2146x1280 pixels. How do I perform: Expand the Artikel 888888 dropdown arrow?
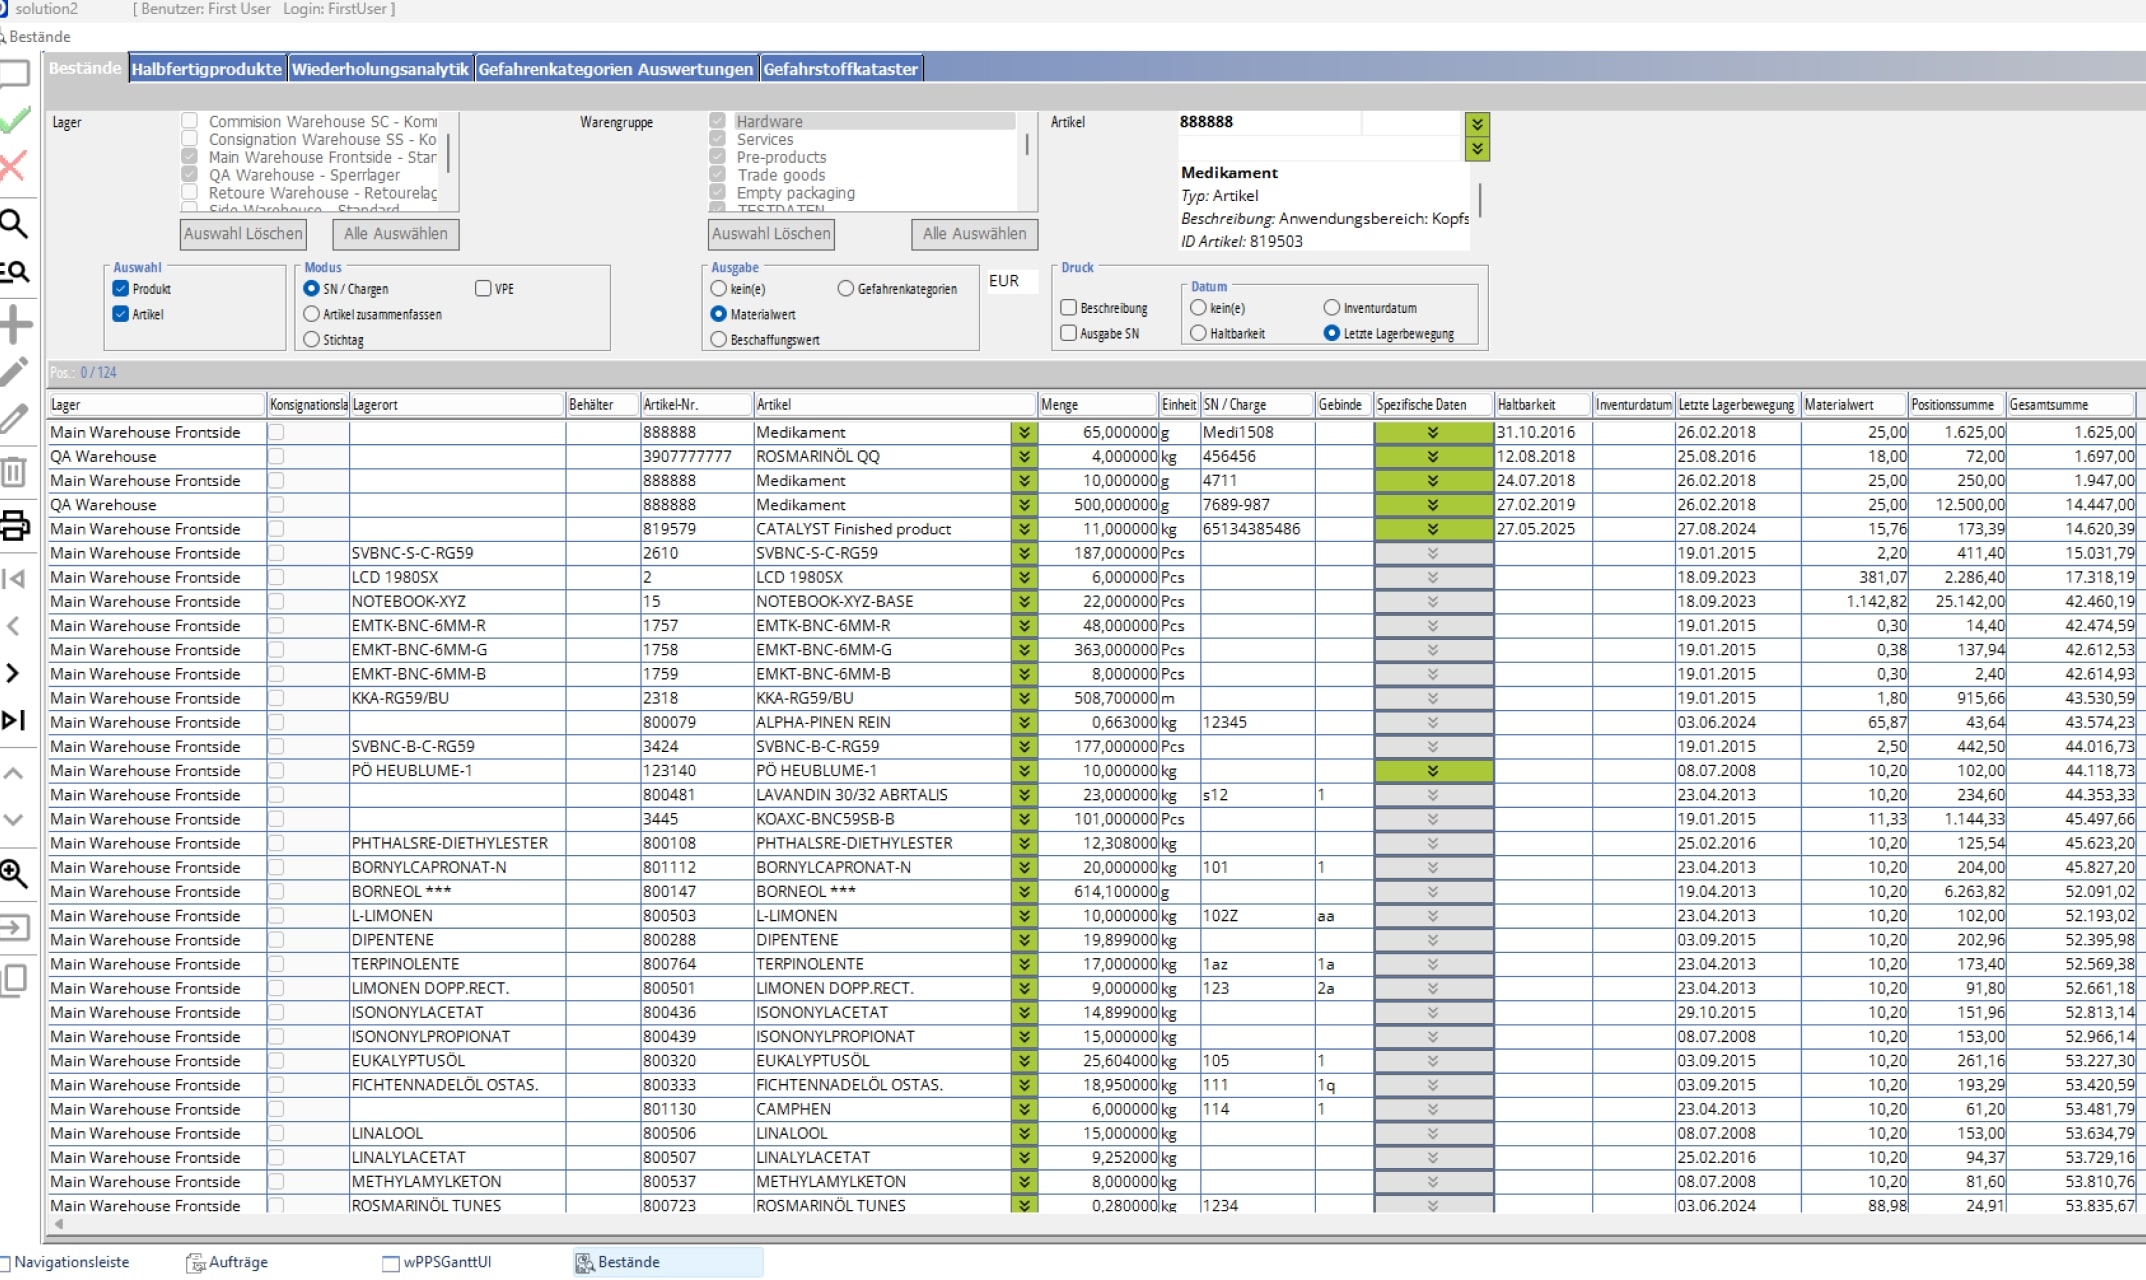coord(1477,124)
